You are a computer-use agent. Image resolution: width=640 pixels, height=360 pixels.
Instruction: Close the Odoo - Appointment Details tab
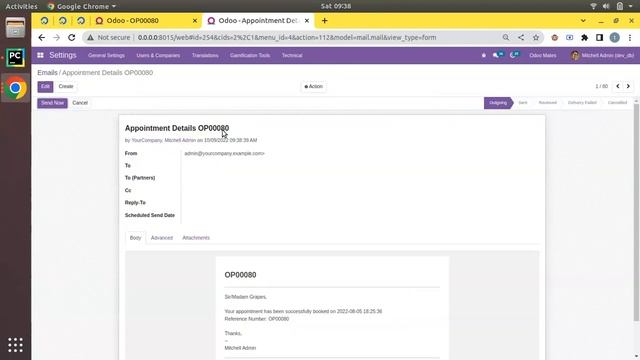tap(307, 20)
